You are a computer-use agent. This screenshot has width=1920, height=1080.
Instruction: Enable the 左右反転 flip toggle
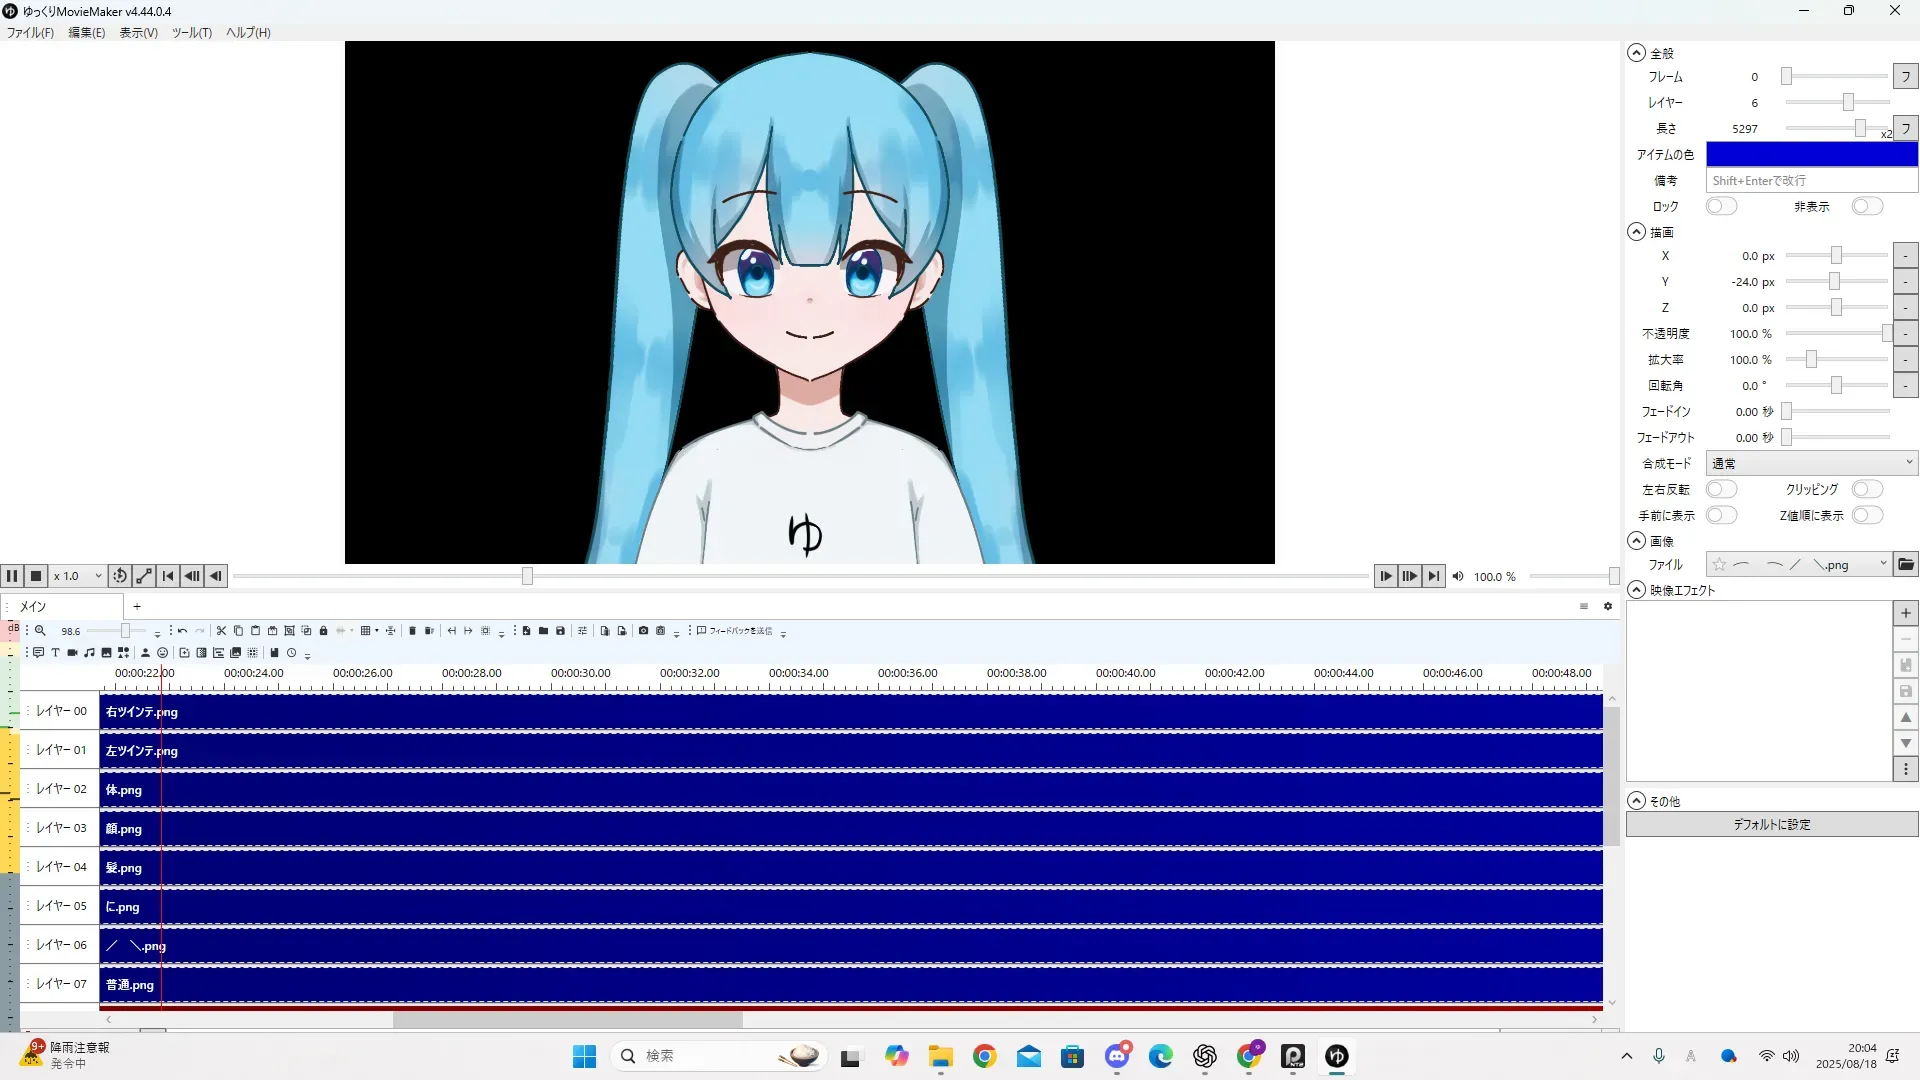coord(1721,489)
